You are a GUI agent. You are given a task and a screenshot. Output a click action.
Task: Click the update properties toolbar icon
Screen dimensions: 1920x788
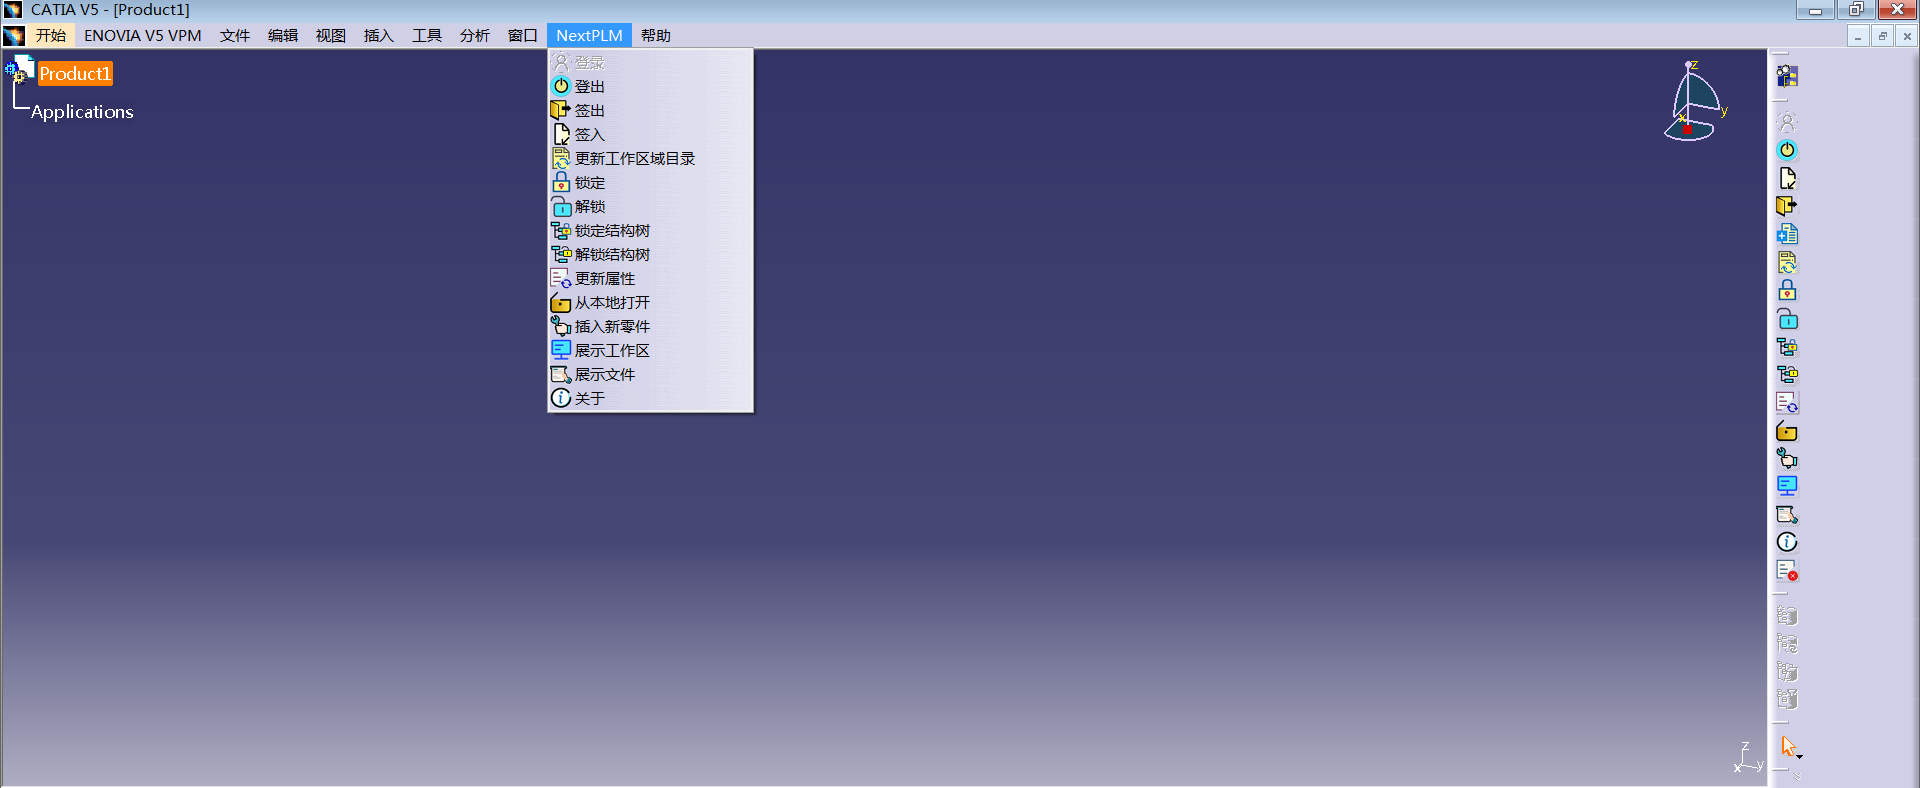click(x=1787, y=403)
